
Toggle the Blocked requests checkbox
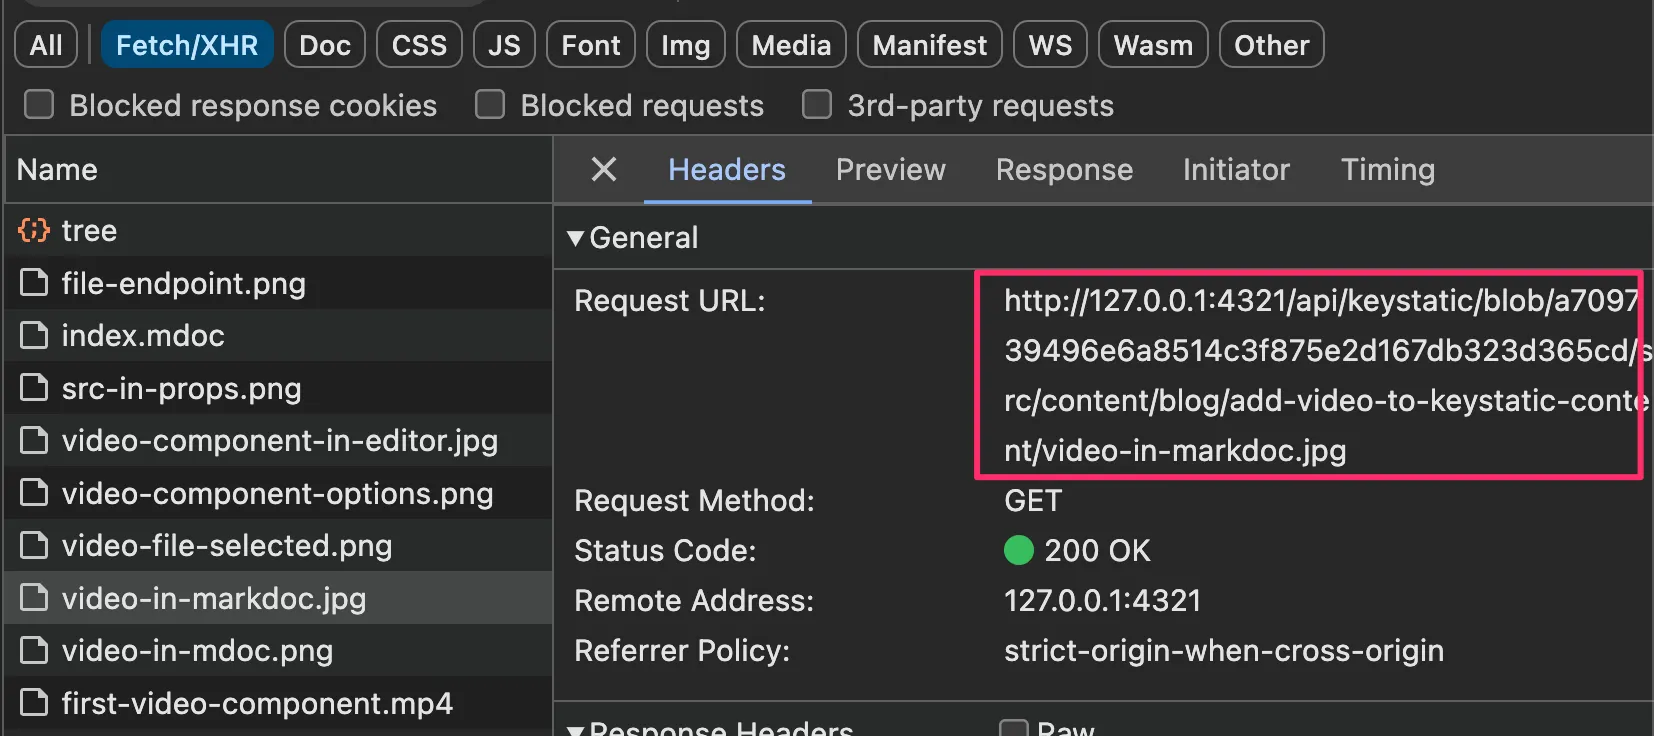point(490,105)
